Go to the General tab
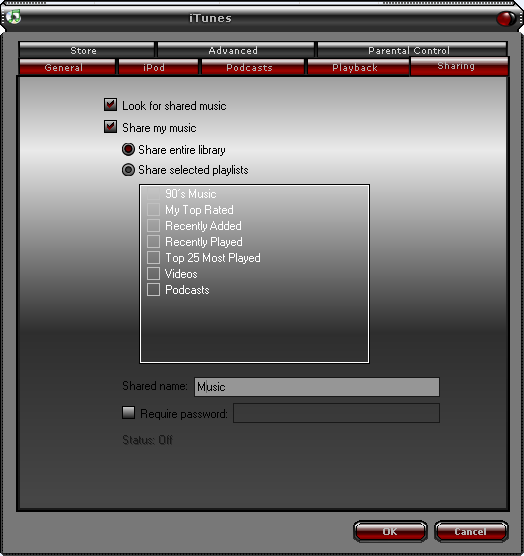 coord(67,67)
